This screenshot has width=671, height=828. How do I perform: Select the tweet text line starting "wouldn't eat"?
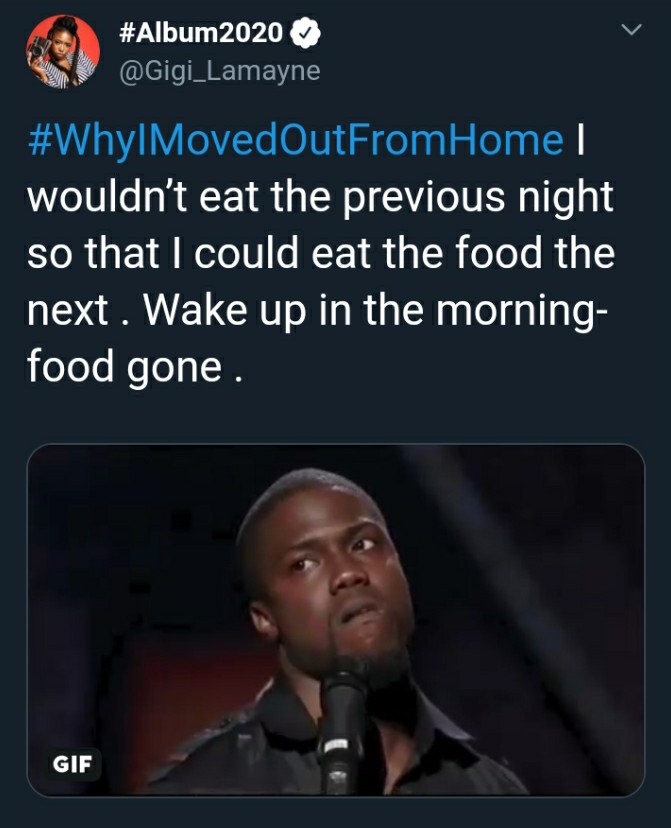pyautogui.click(x=320, y=197)
